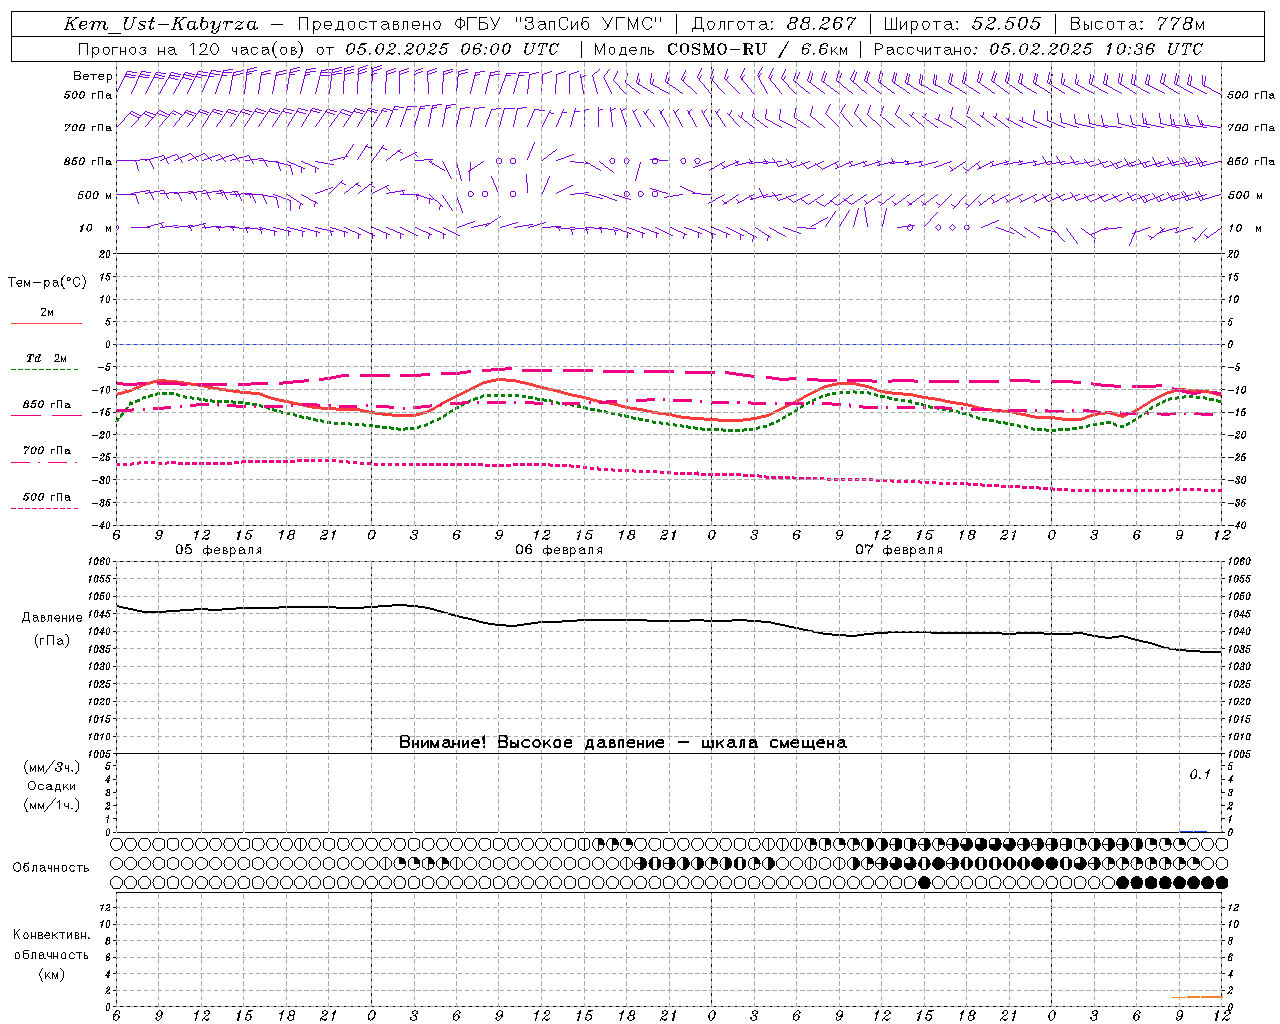Click the Долгота: 88.267 value

pos(774,24)
